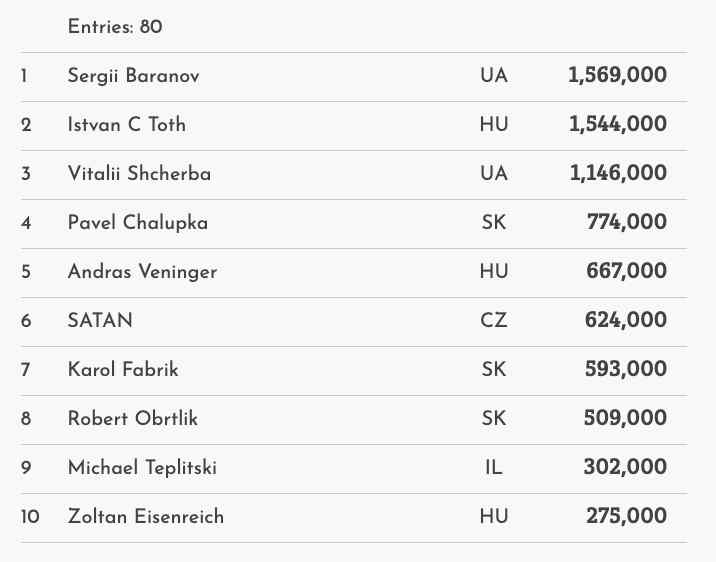
Task: Click the 1,146,000 chip value
Action: coord(618,174)
